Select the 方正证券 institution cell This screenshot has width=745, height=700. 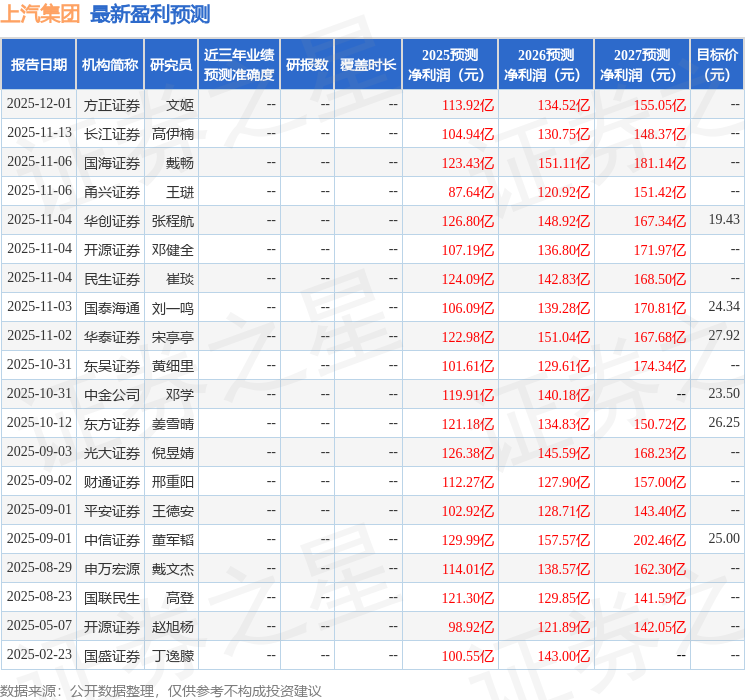[112, 105]
